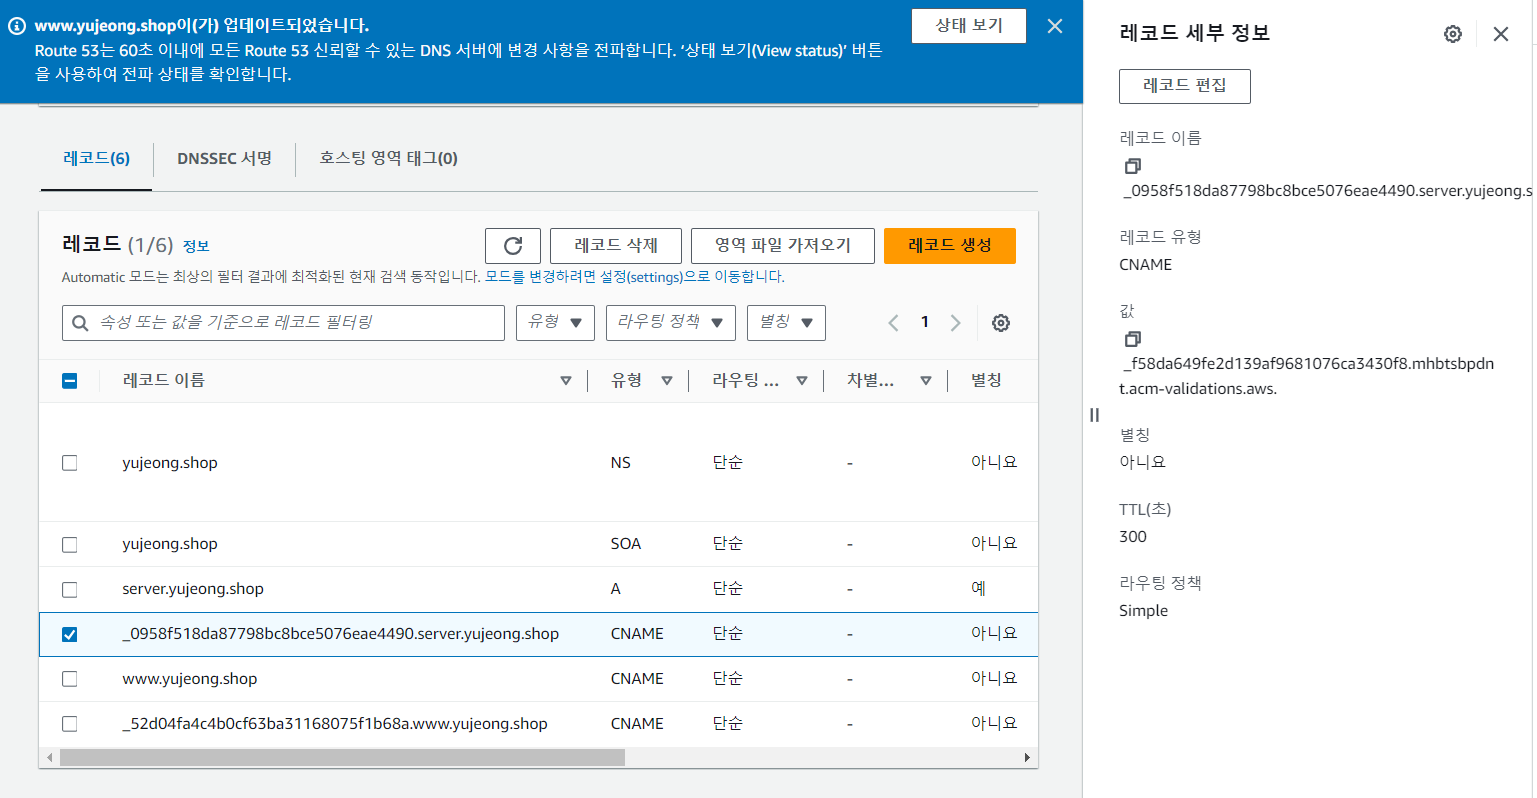
Task: Click server.yujeong.shop record name
Action: click(x=193, y=589)
